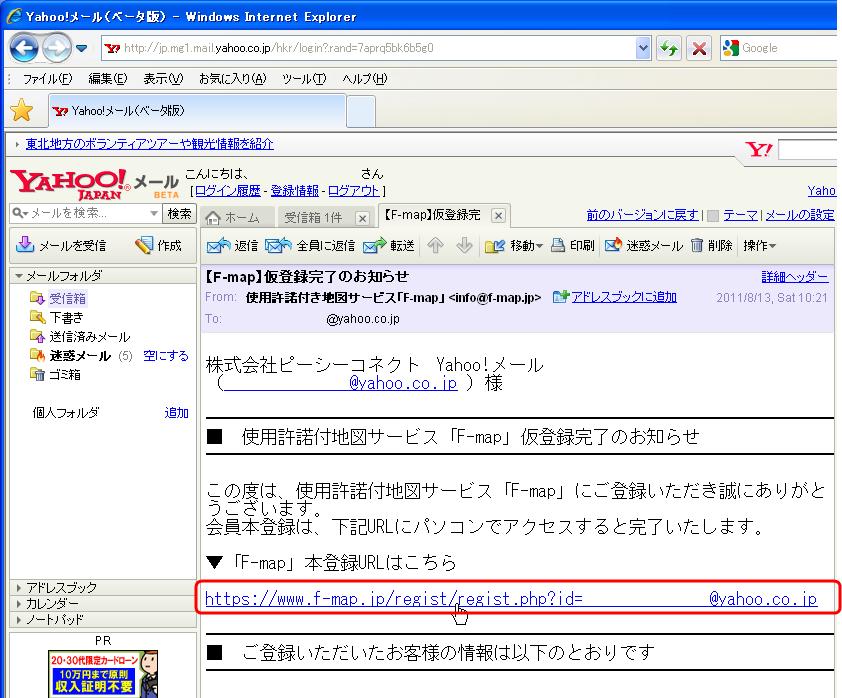Click メールを受信 receive mail button
This screenshot has width=842, height=698.
coord(61,245)
